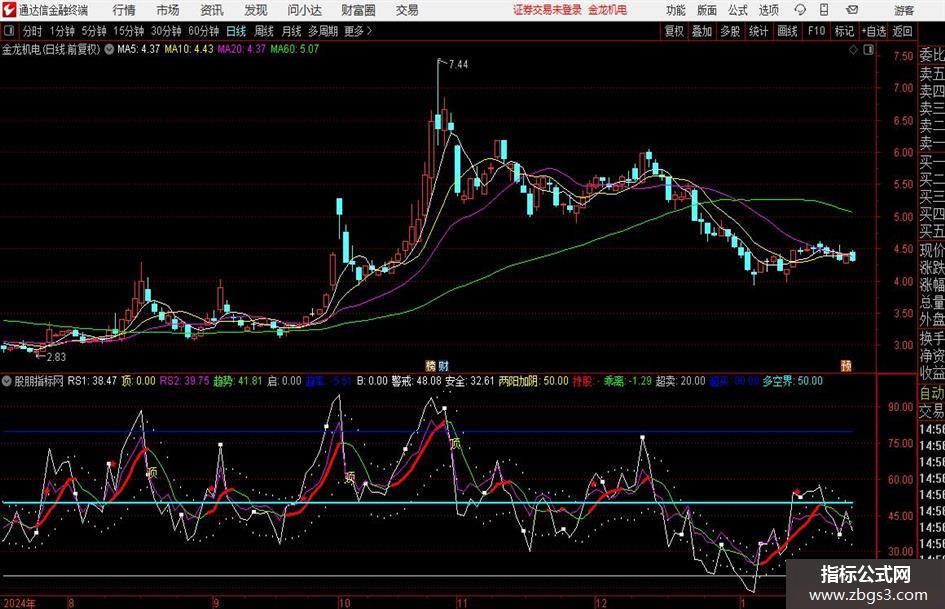Click the 统计 toolbar button
This screenshot has height=609, width=945.
point(758,31)
